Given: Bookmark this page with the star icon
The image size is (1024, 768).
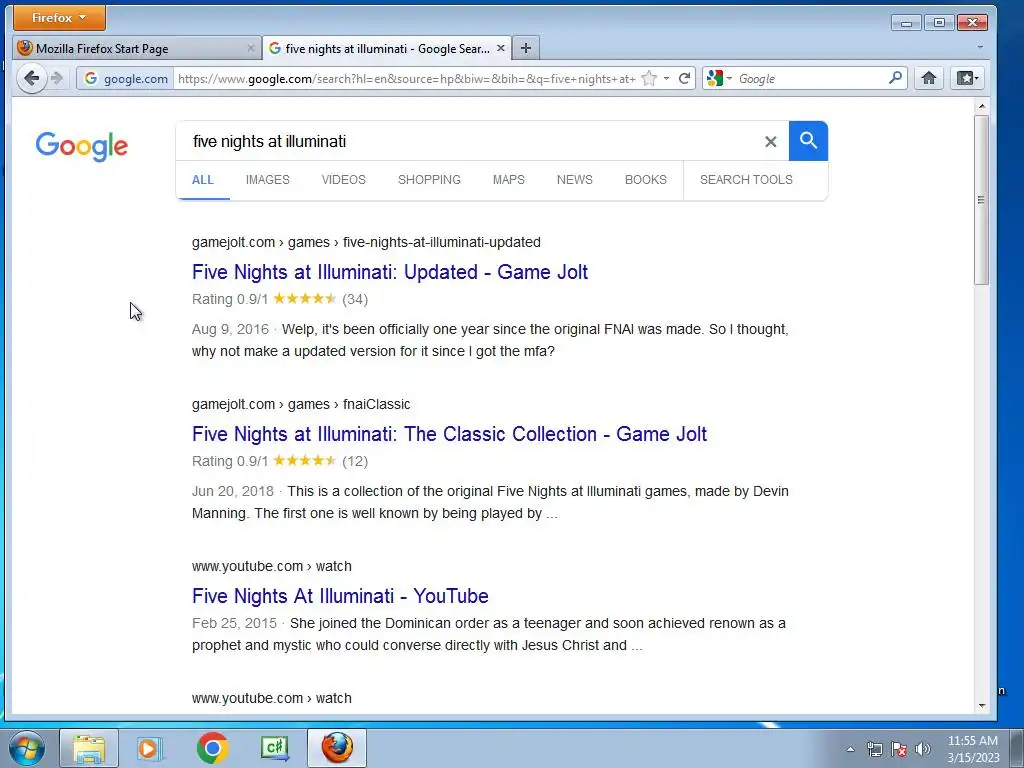Looking at the screenshot, I should (648, 78).
